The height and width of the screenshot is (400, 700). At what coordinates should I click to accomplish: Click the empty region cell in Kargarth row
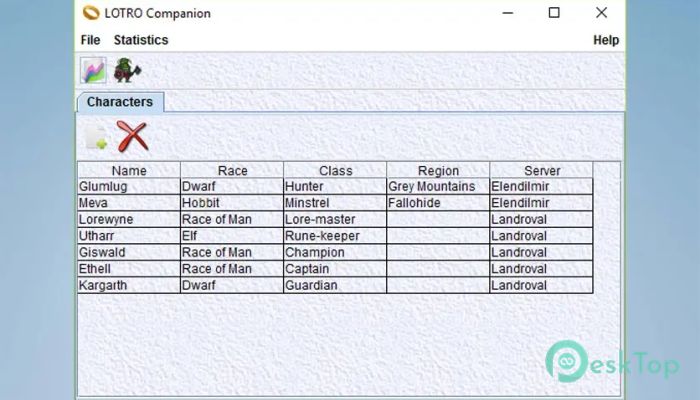[x=438, y=286]
